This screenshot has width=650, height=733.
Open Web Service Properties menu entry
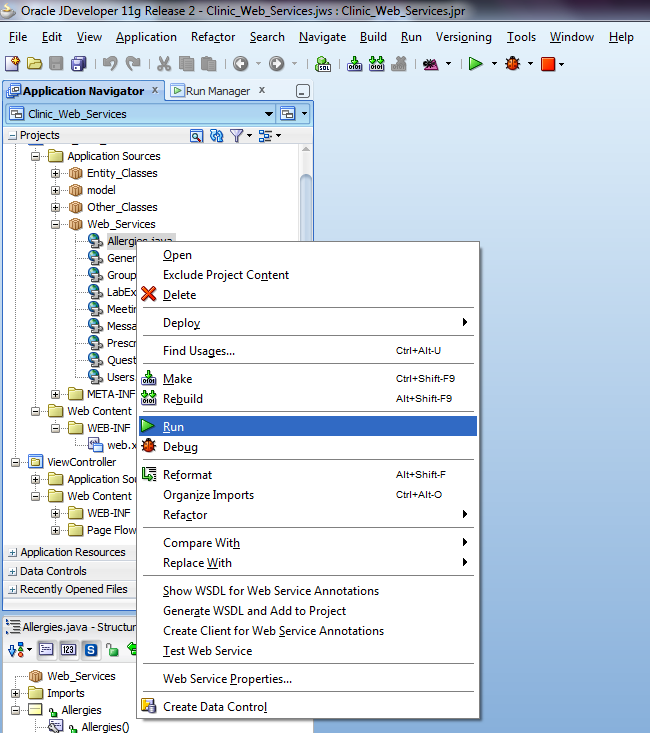[x=308, y=679]
